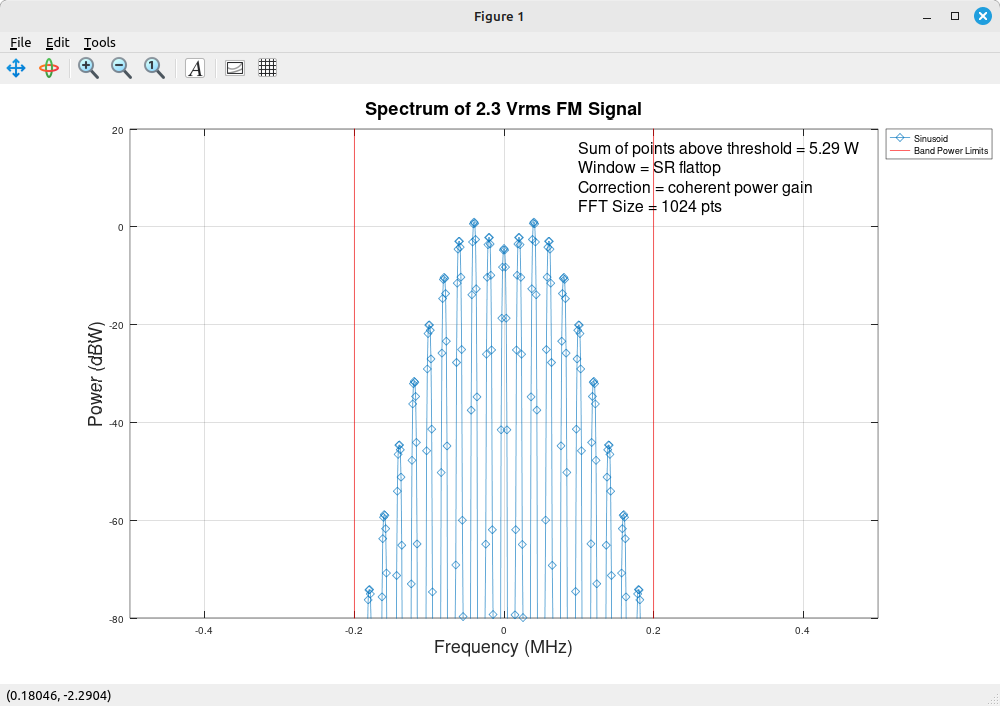Toggle the axes visibility icon
Image resolution: width=1000 pixels, height=706 pixels.
click(235, 68)
